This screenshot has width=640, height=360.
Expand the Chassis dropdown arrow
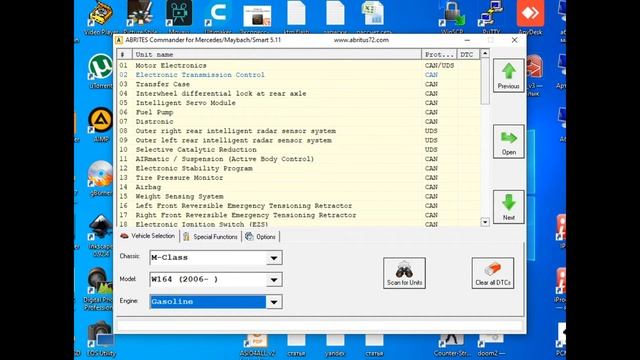click(x=274, y=258)
